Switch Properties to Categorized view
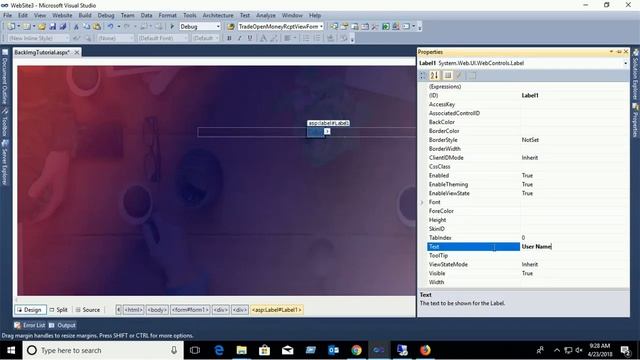This screenshot has width=640, height=360. click(423, 76)
